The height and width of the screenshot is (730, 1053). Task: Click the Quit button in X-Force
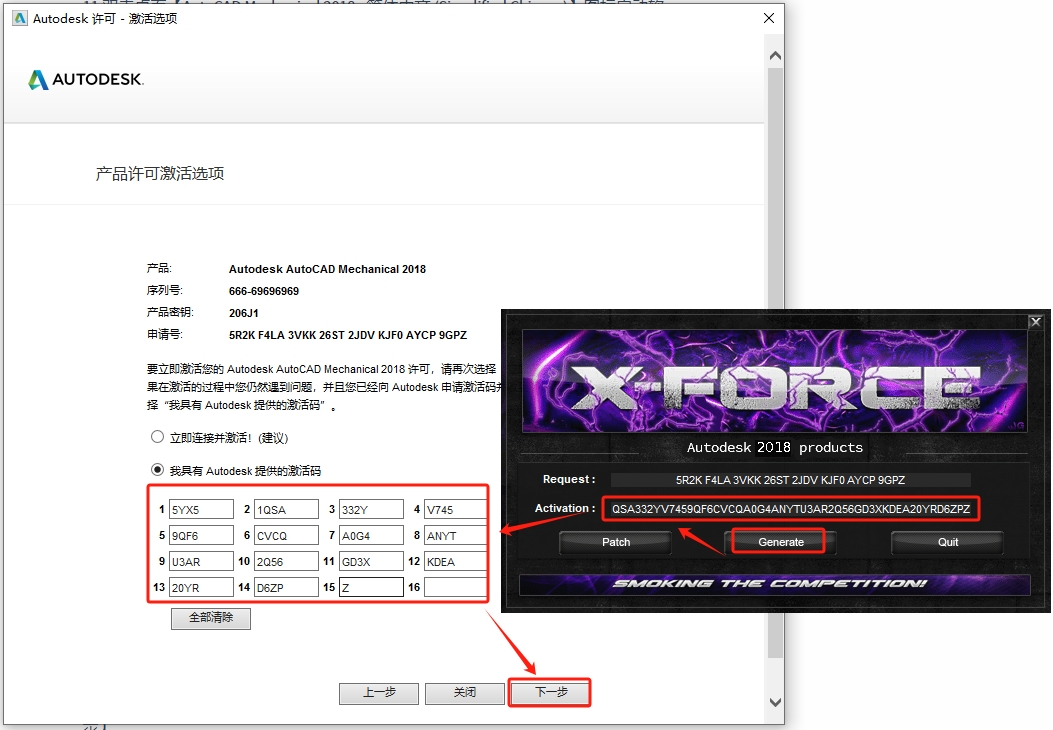point(948,542)
